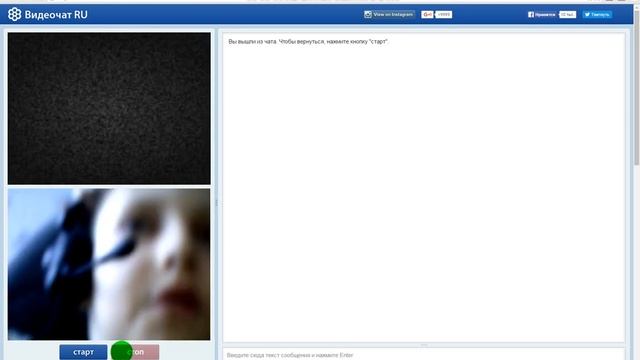Click the stranger's dark video panel
640x360 pixels.
pyautogui.click(x=109, y=109)
